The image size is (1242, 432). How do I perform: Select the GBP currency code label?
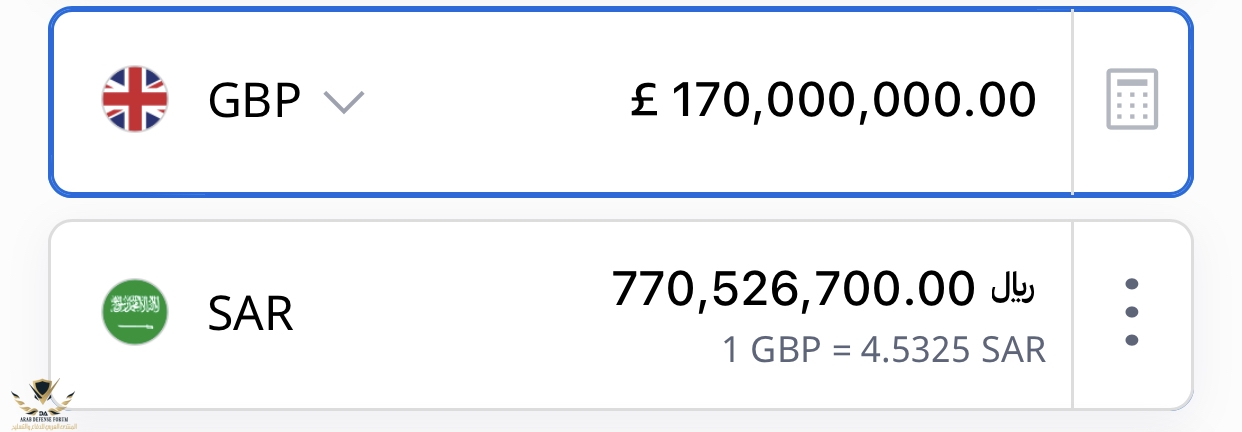pyautogui.click(x=254, y=101)
